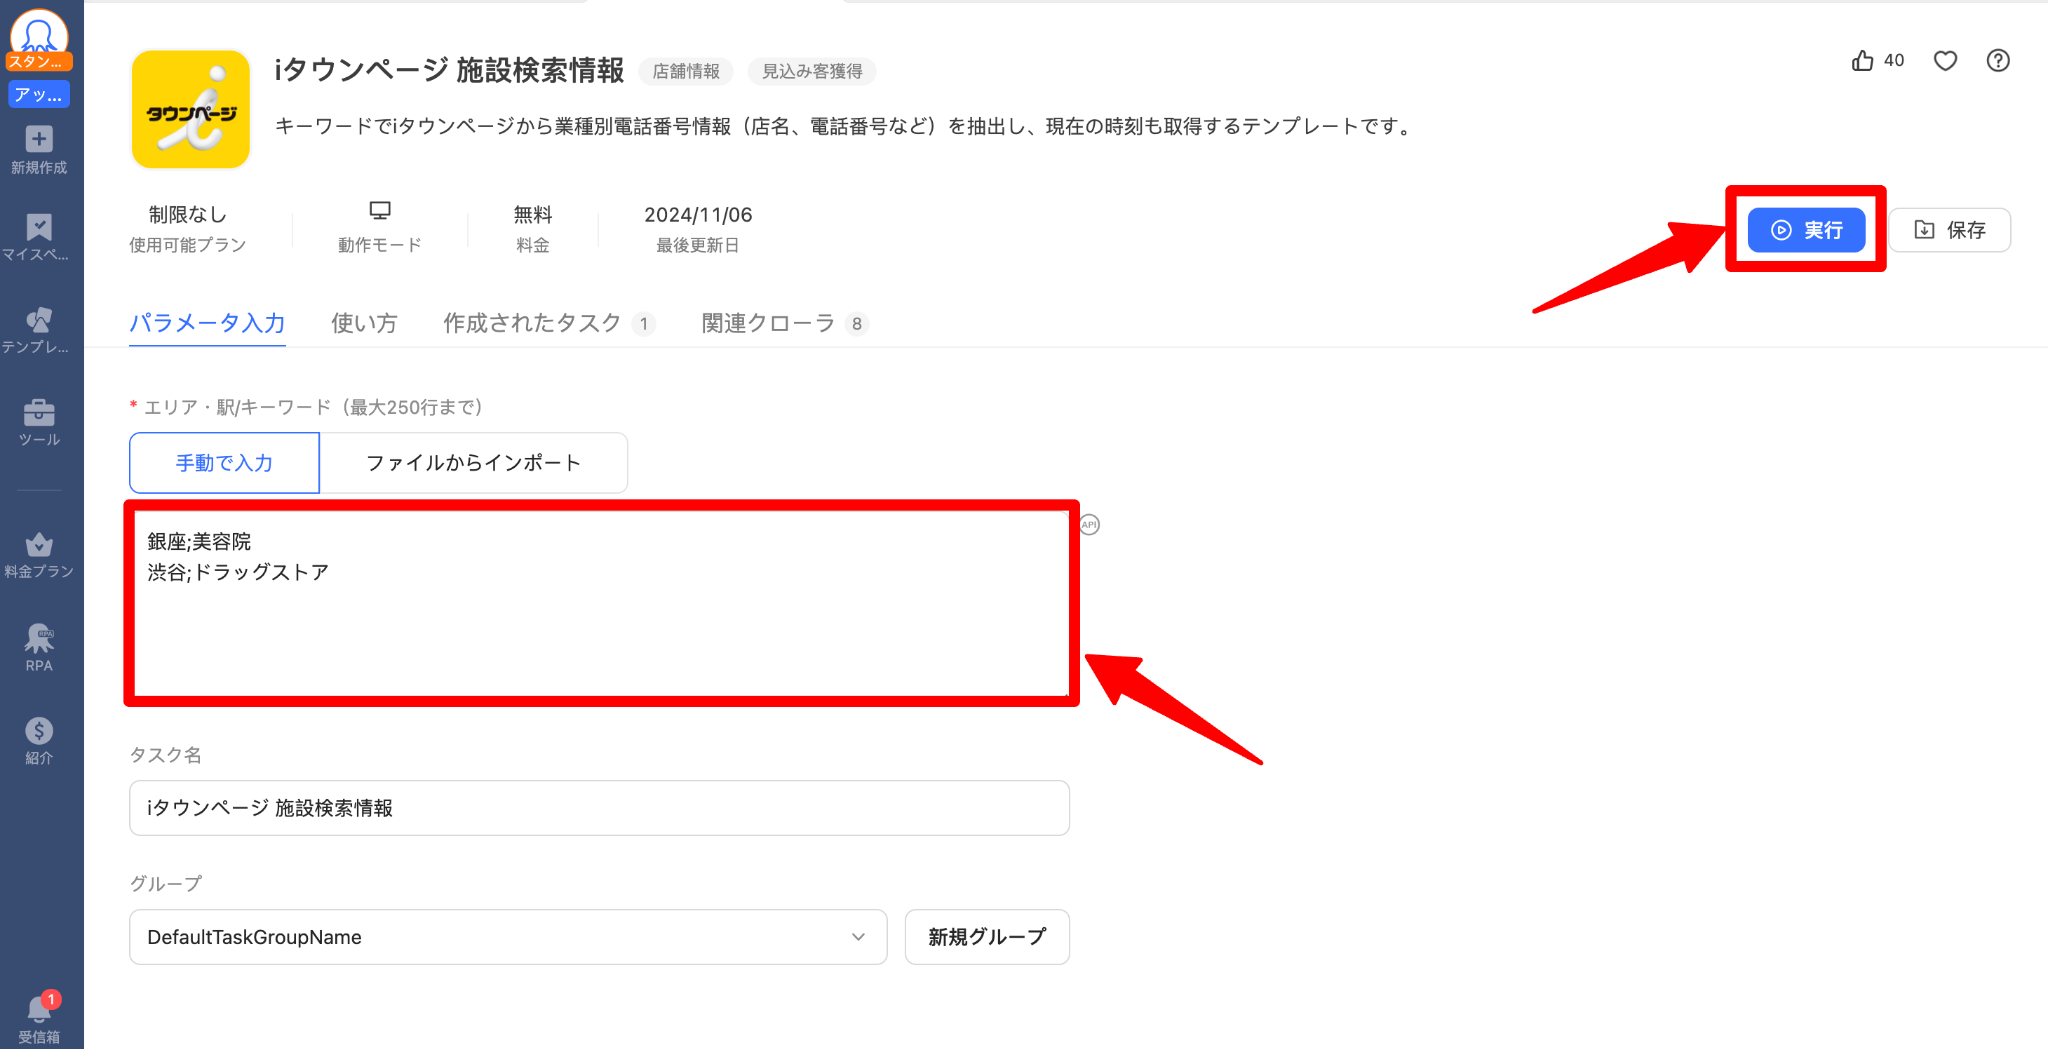
Task: Toggle the favorite heart icon
Action: point(1944,61)
